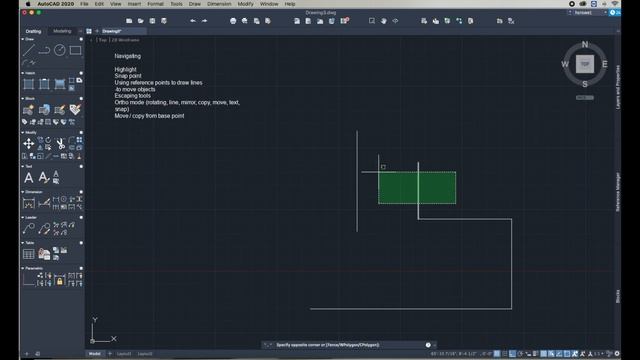Click the Save toolbar icon

152,21
